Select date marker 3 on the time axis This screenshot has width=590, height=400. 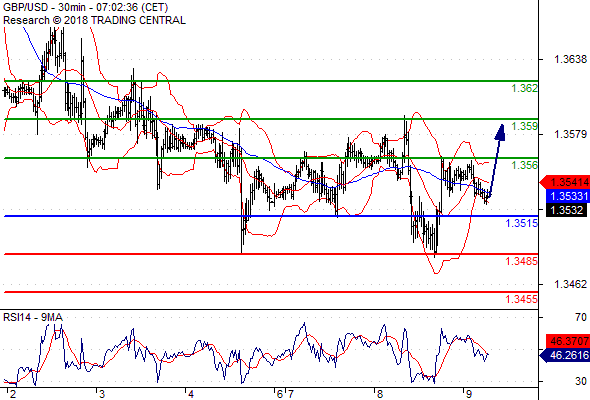pos(102,394)
